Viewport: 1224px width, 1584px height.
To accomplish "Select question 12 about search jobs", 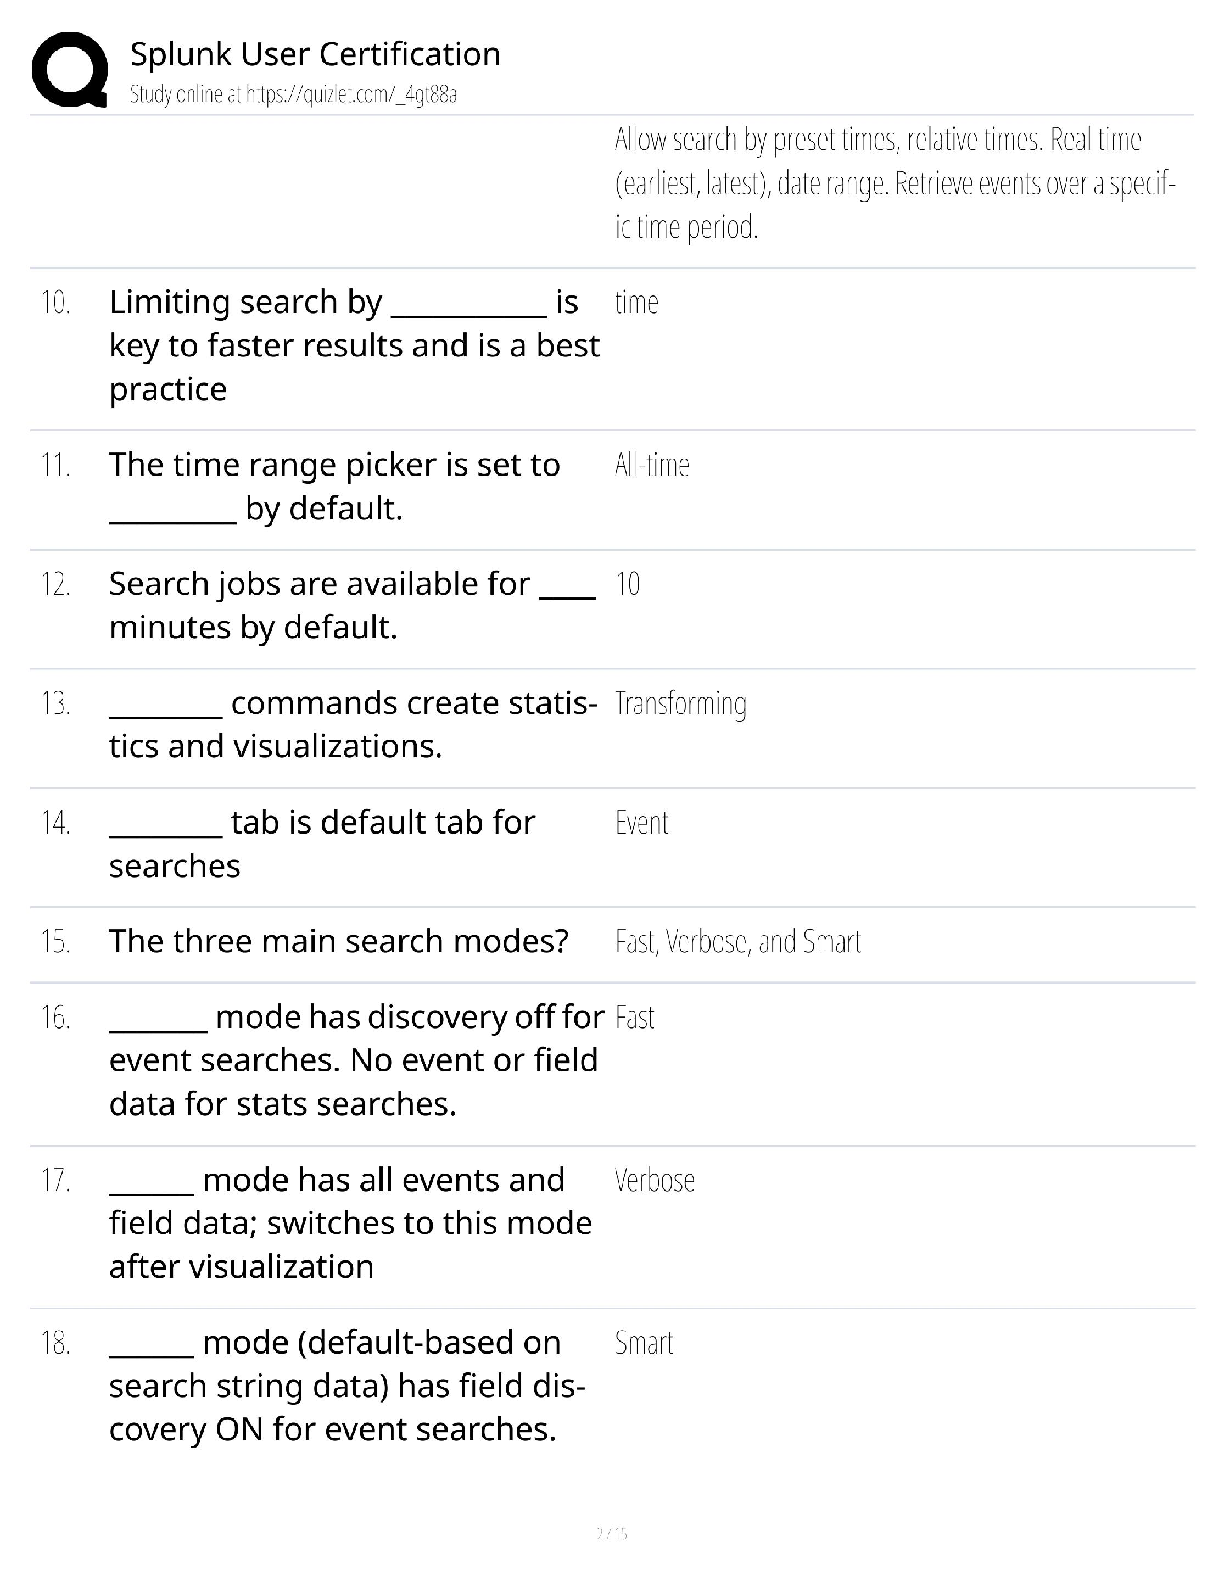I will click(352, 605).
